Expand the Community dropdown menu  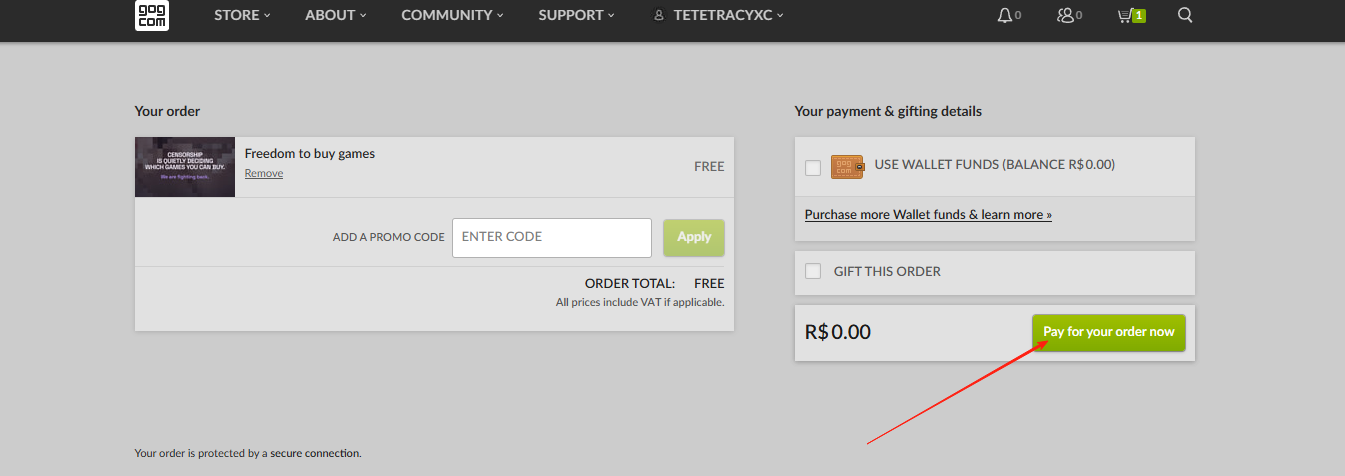pyautogui.click(x=452, y=15)
